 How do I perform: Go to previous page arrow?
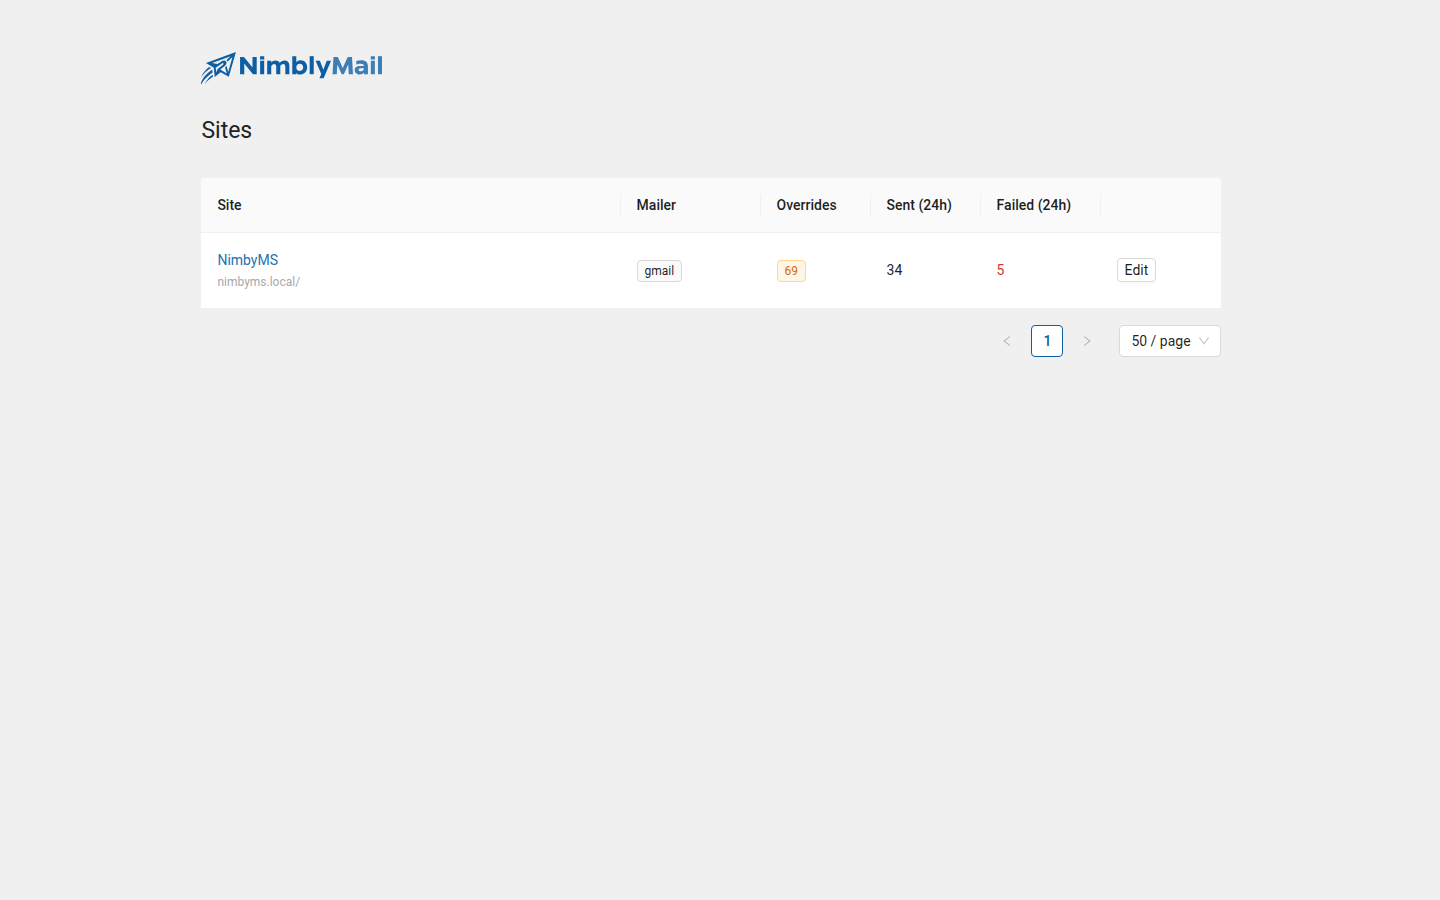1007,341
